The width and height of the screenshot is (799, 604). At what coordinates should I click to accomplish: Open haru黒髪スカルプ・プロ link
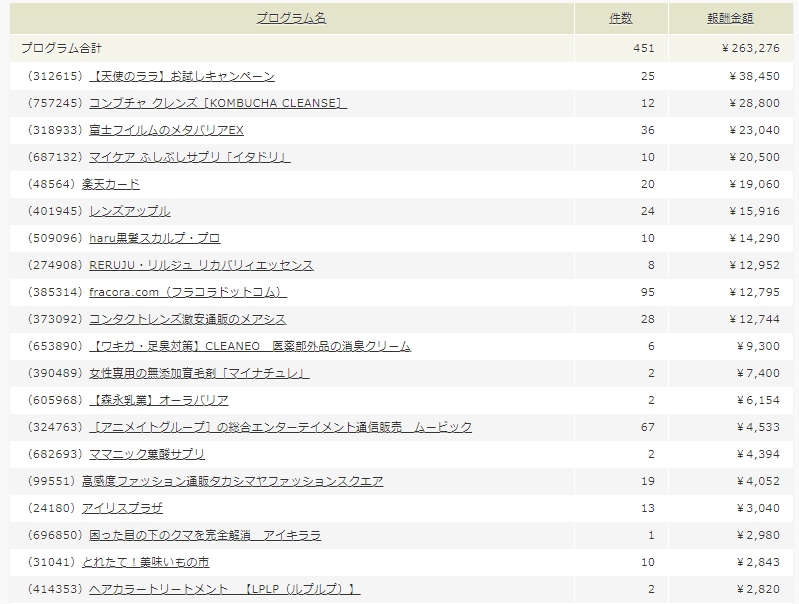(x=154, y=239)
